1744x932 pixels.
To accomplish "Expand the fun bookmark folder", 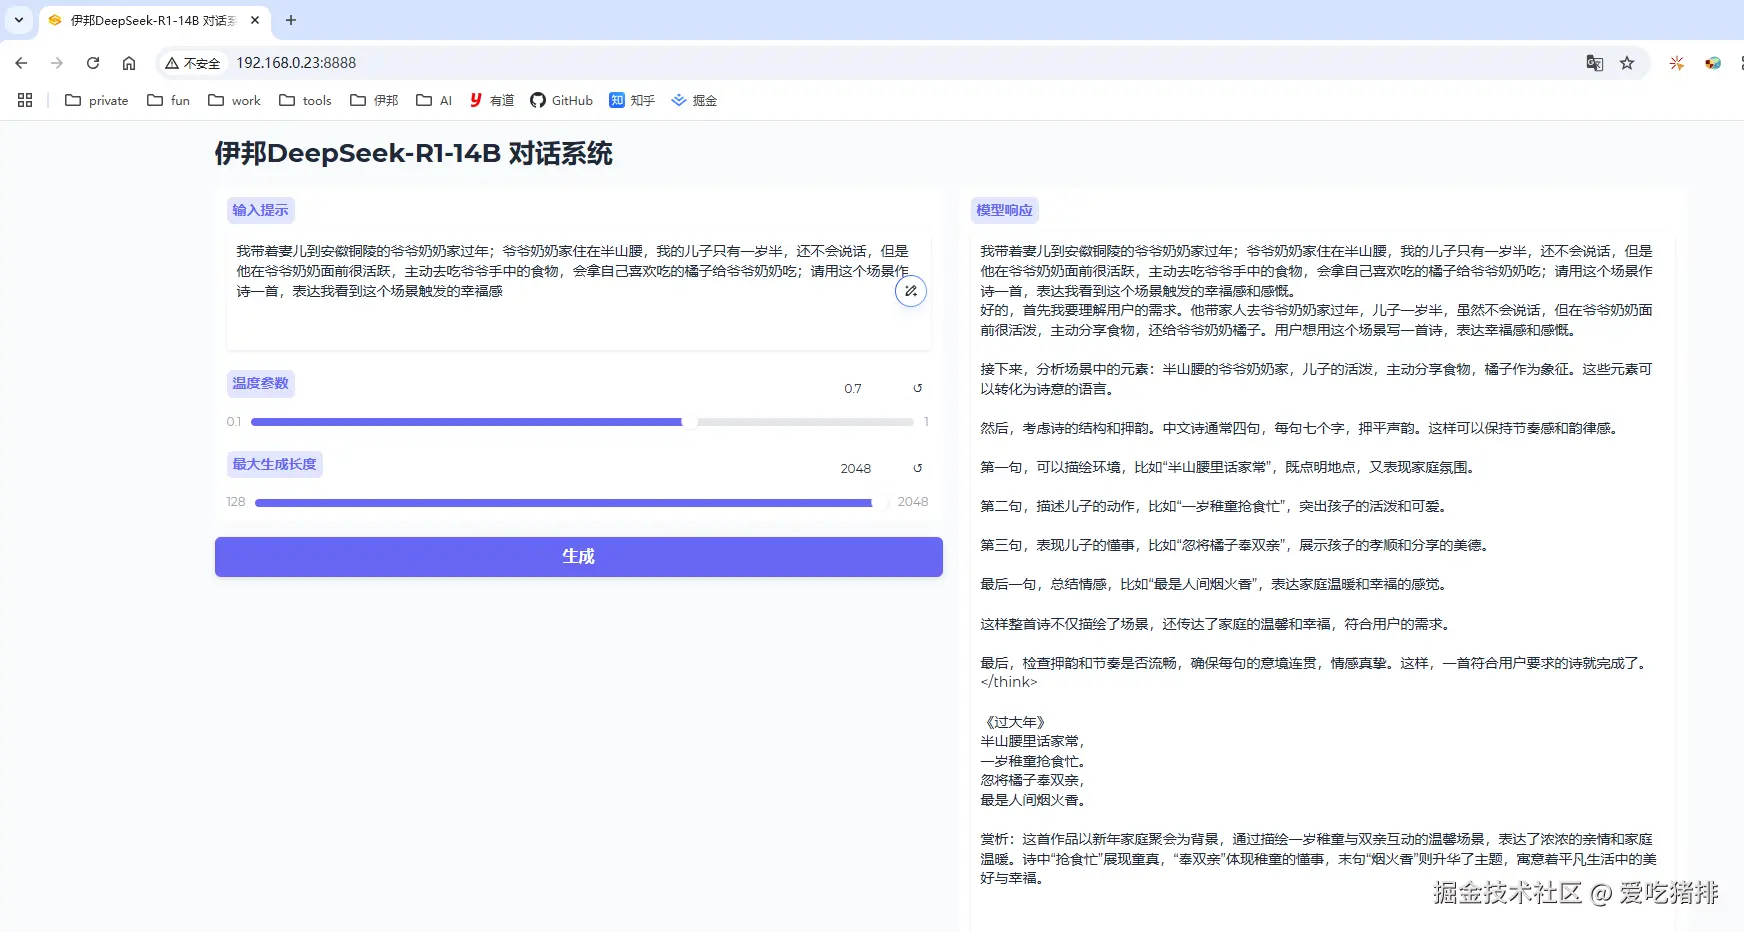I will click(168, 100).
